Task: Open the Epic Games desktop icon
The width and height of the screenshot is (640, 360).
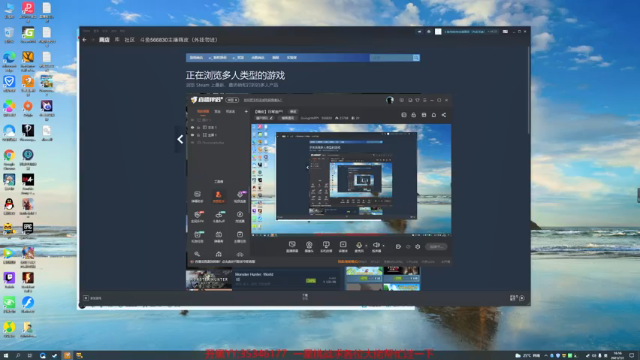Action: pos(28,230)
